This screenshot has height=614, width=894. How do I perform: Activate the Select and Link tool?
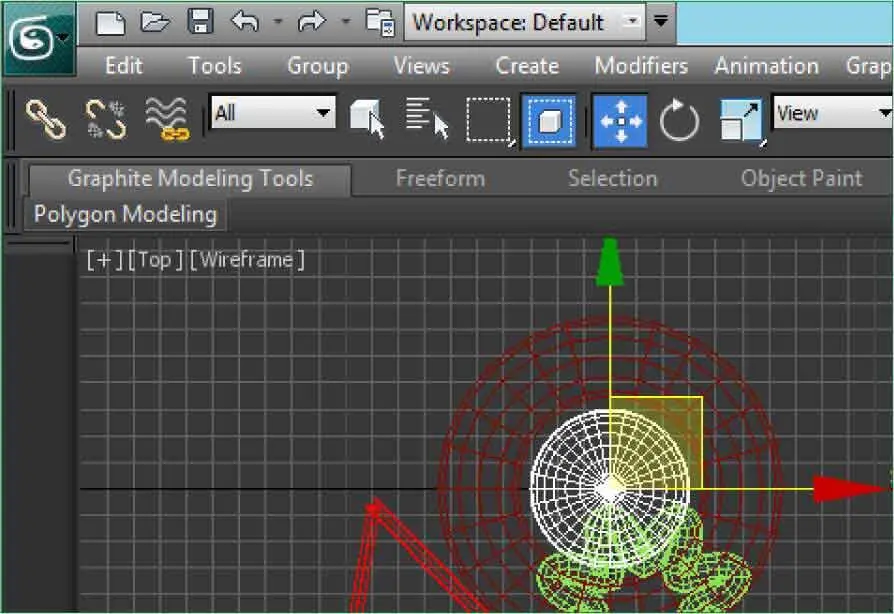[46, 120]
